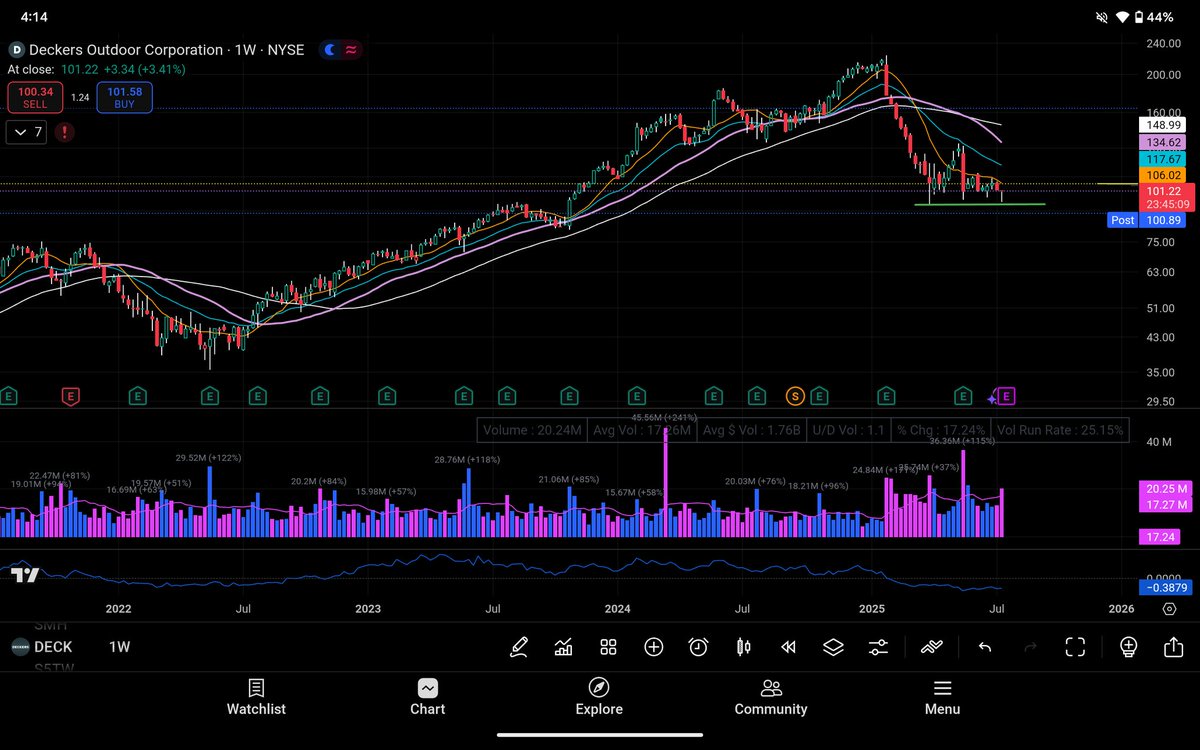Open the alarm clock alert icon
1200x750 pixels.
click(698, 647)
